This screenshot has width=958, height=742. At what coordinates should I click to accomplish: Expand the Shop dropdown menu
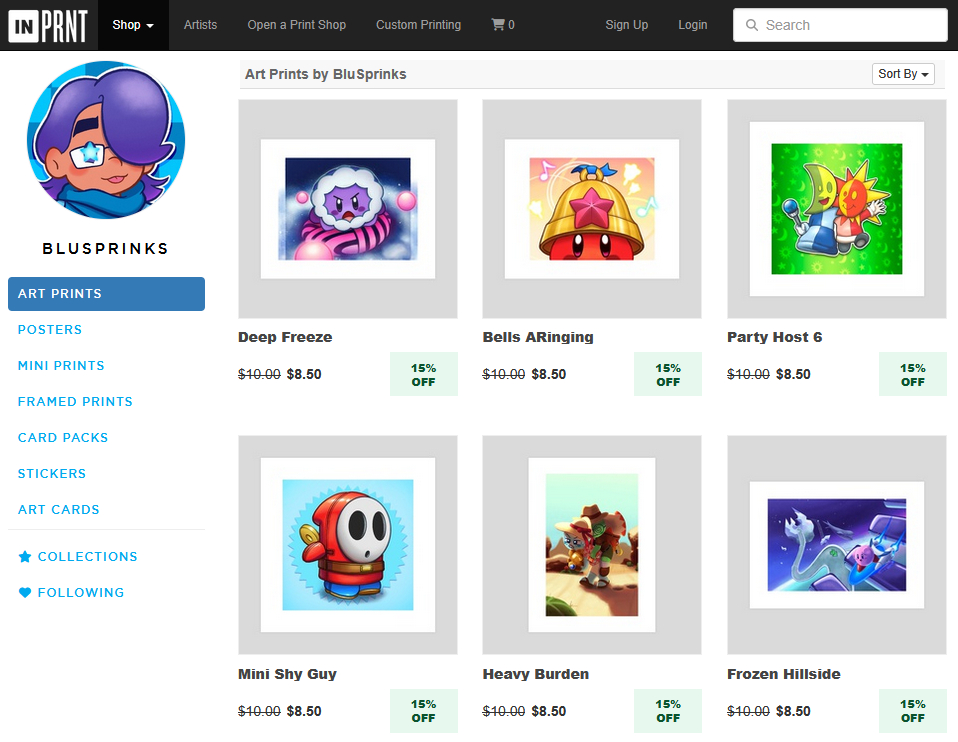(x=133, y=25)
